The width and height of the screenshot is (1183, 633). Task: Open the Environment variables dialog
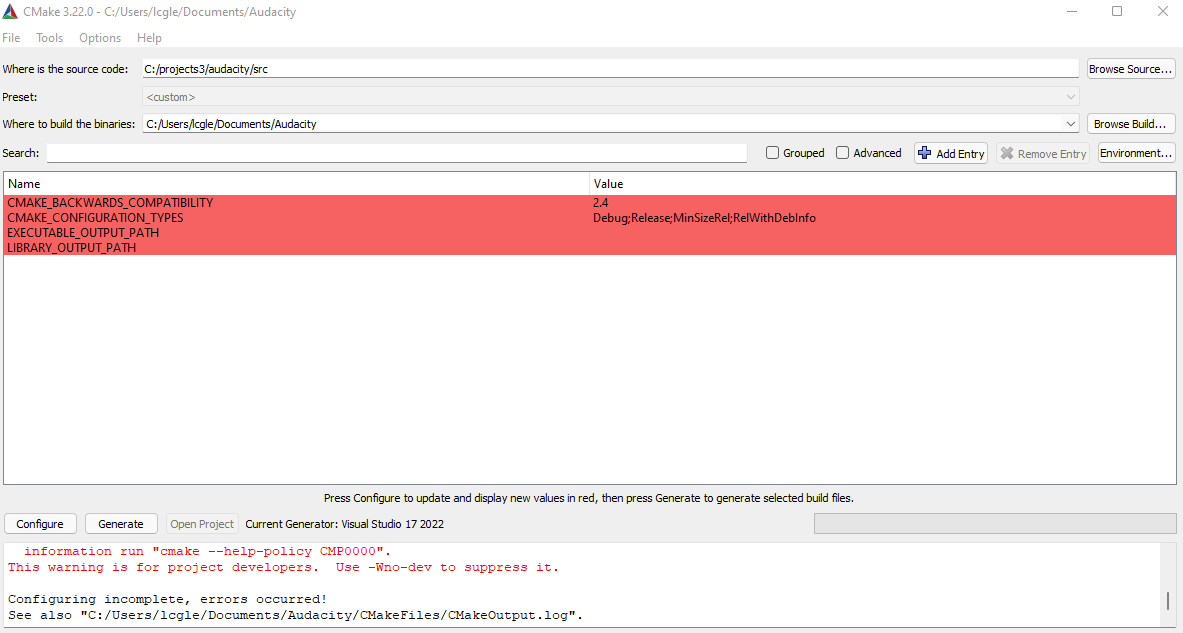tap(1135, 152)
